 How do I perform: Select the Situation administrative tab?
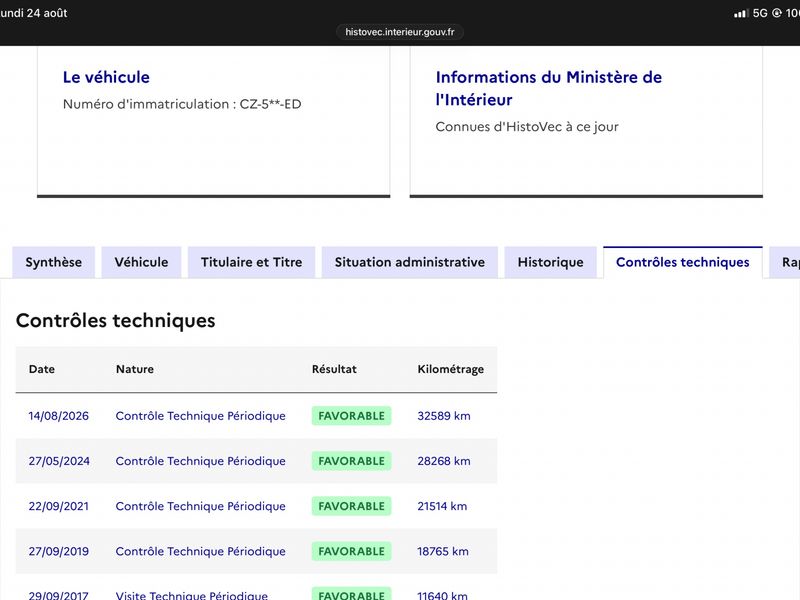pyautogui.click(x=410, y=262)
